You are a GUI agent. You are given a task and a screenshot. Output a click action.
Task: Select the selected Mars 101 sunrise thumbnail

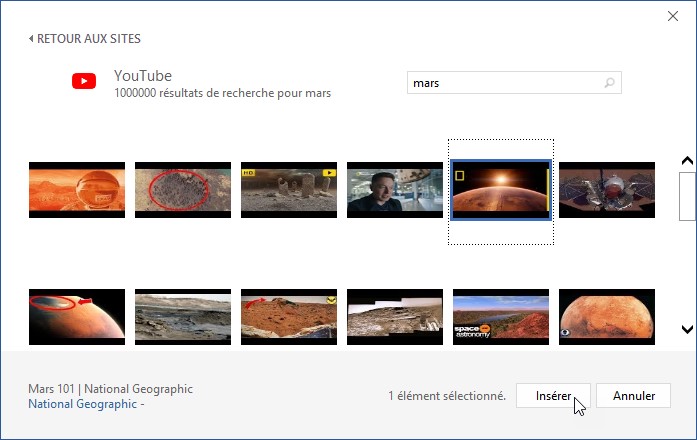pos(500,190)
